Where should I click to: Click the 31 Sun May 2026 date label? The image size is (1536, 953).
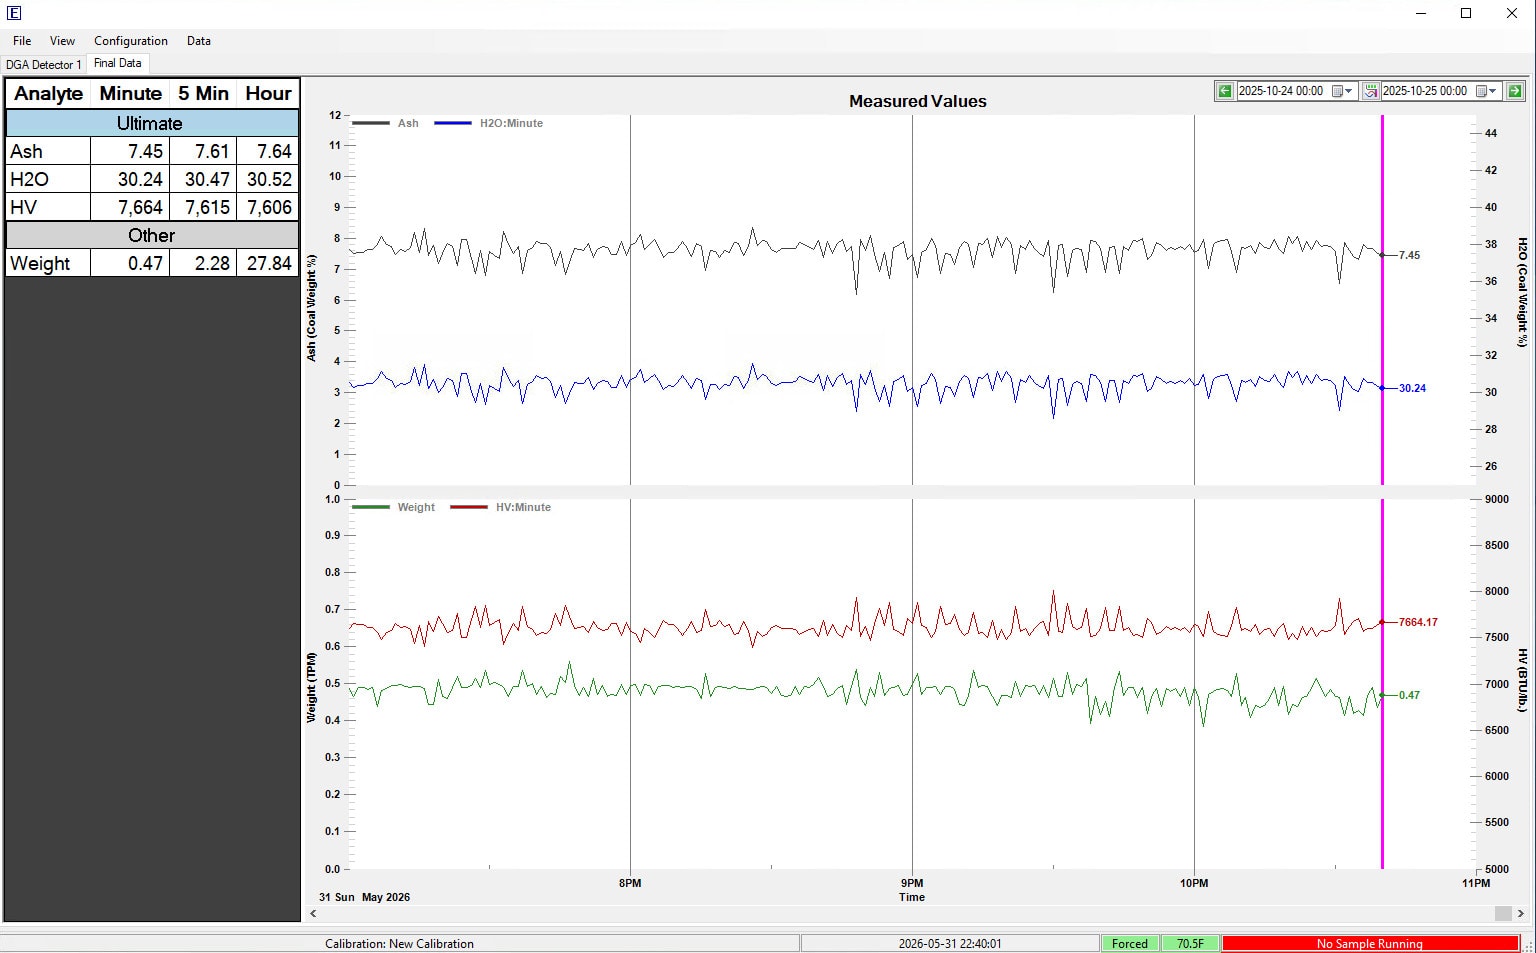(x=364, y=897)
